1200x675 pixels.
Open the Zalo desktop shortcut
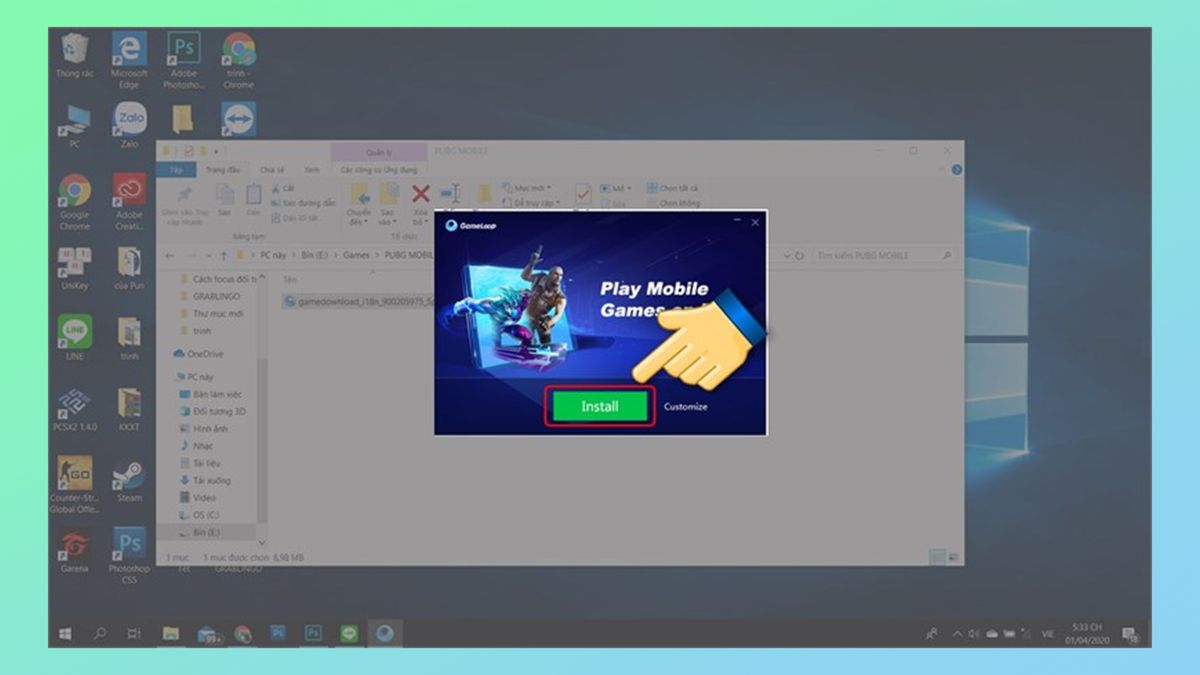129,126
